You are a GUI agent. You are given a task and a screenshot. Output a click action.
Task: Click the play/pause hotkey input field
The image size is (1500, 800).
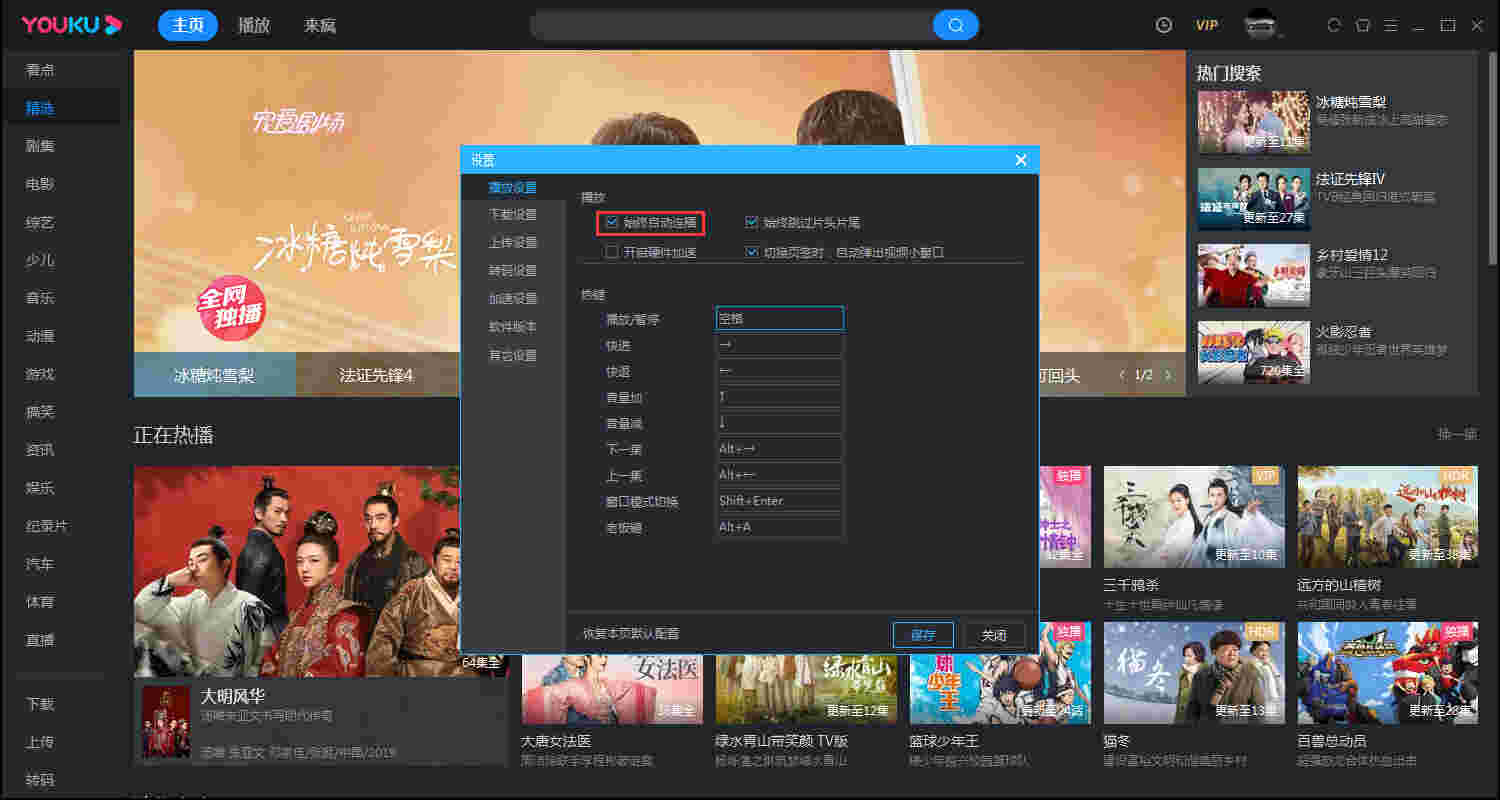coord(780,318)
